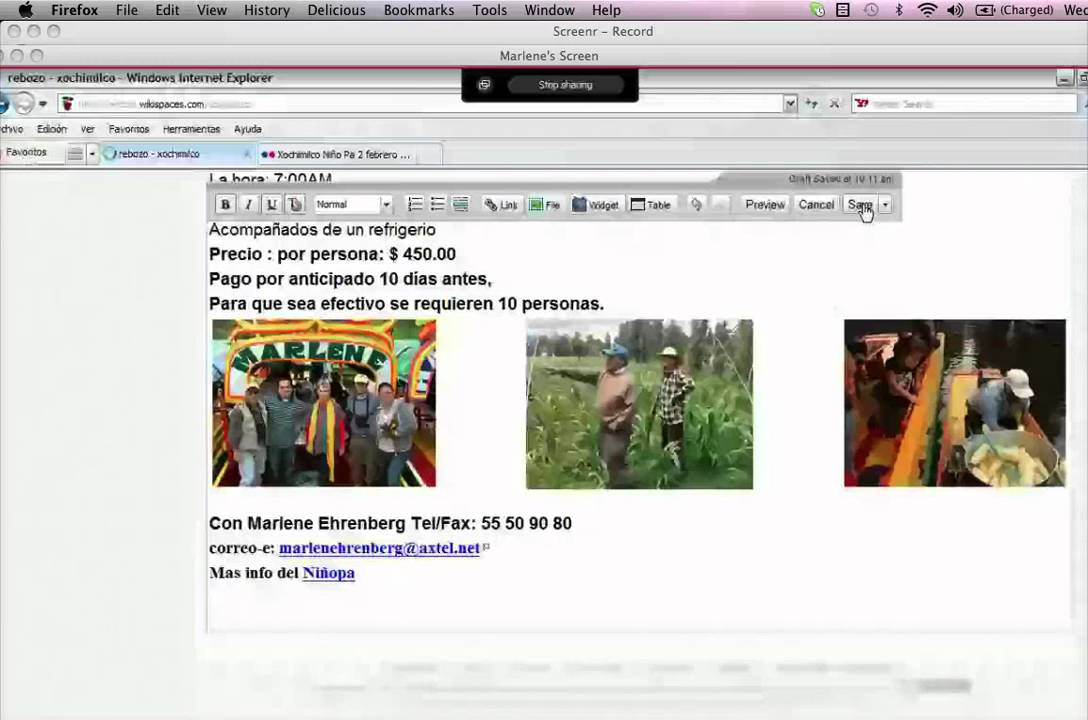
Task: Open the text color and style tool
Action: [x=295, y=205]
